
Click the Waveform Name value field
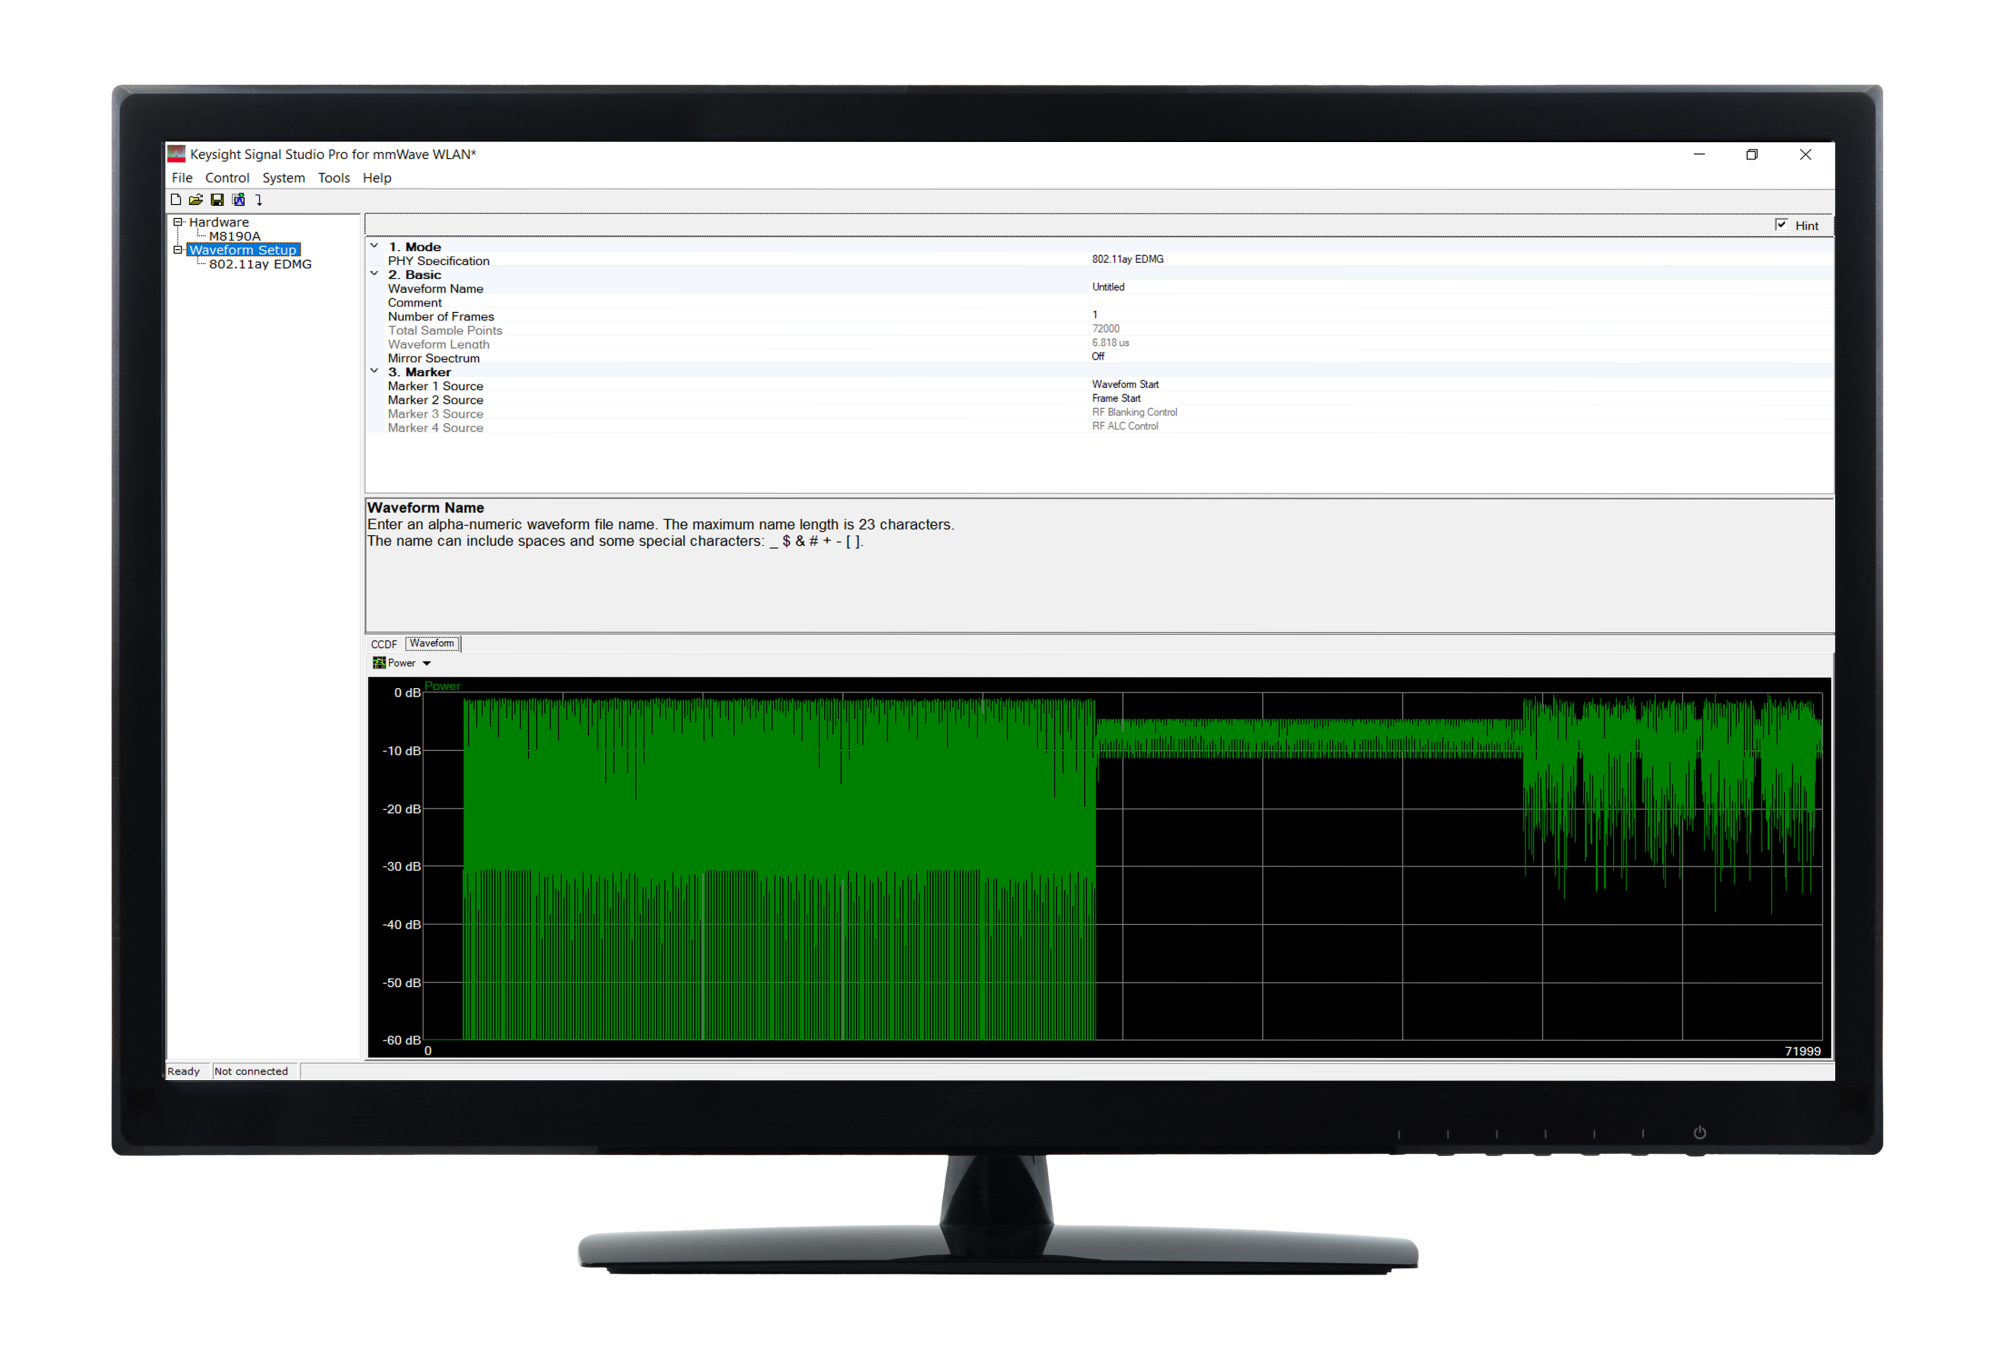1108,287
